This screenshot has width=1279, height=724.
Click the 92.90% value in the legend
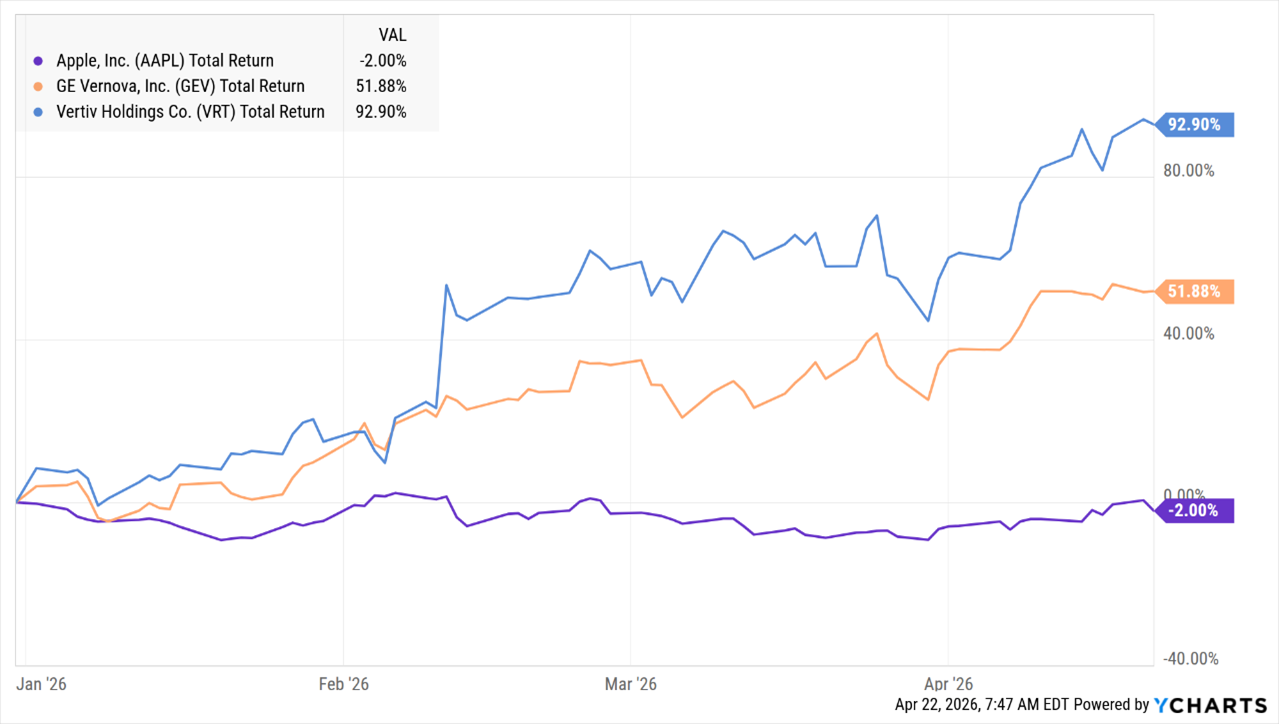(x=381, y=112)
